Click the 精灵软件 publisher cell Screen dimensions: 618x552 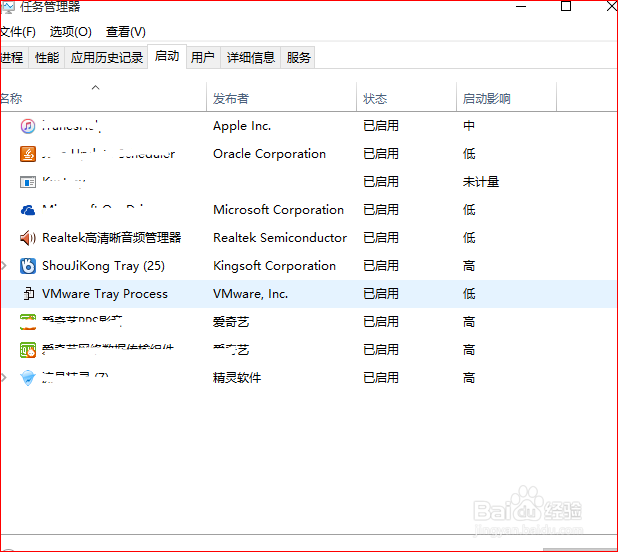click(237, 378)
